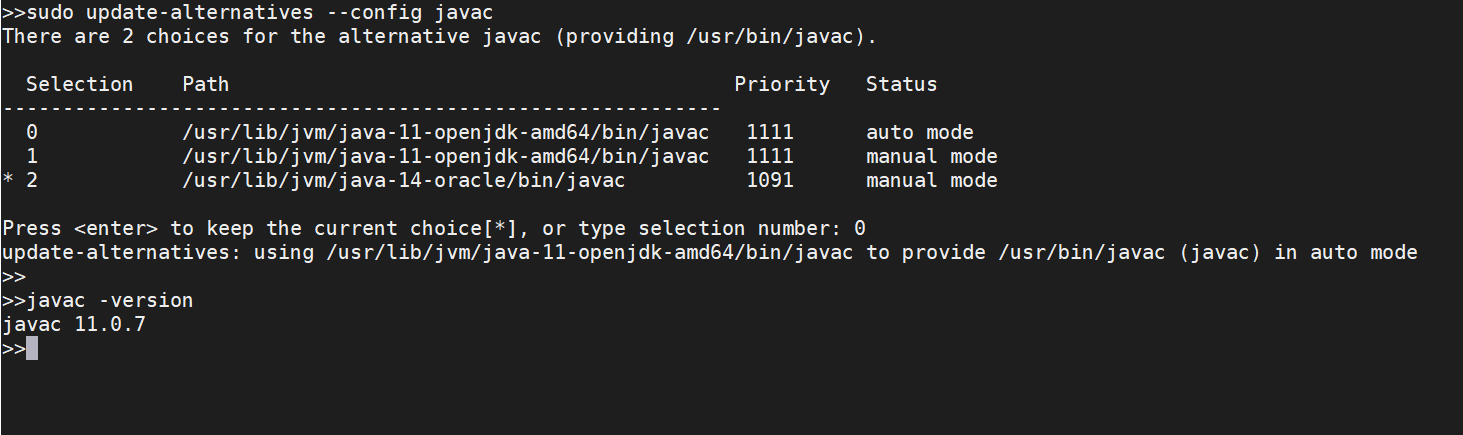
Task: Click selection number 1 in the table
Action: point(32,157)
